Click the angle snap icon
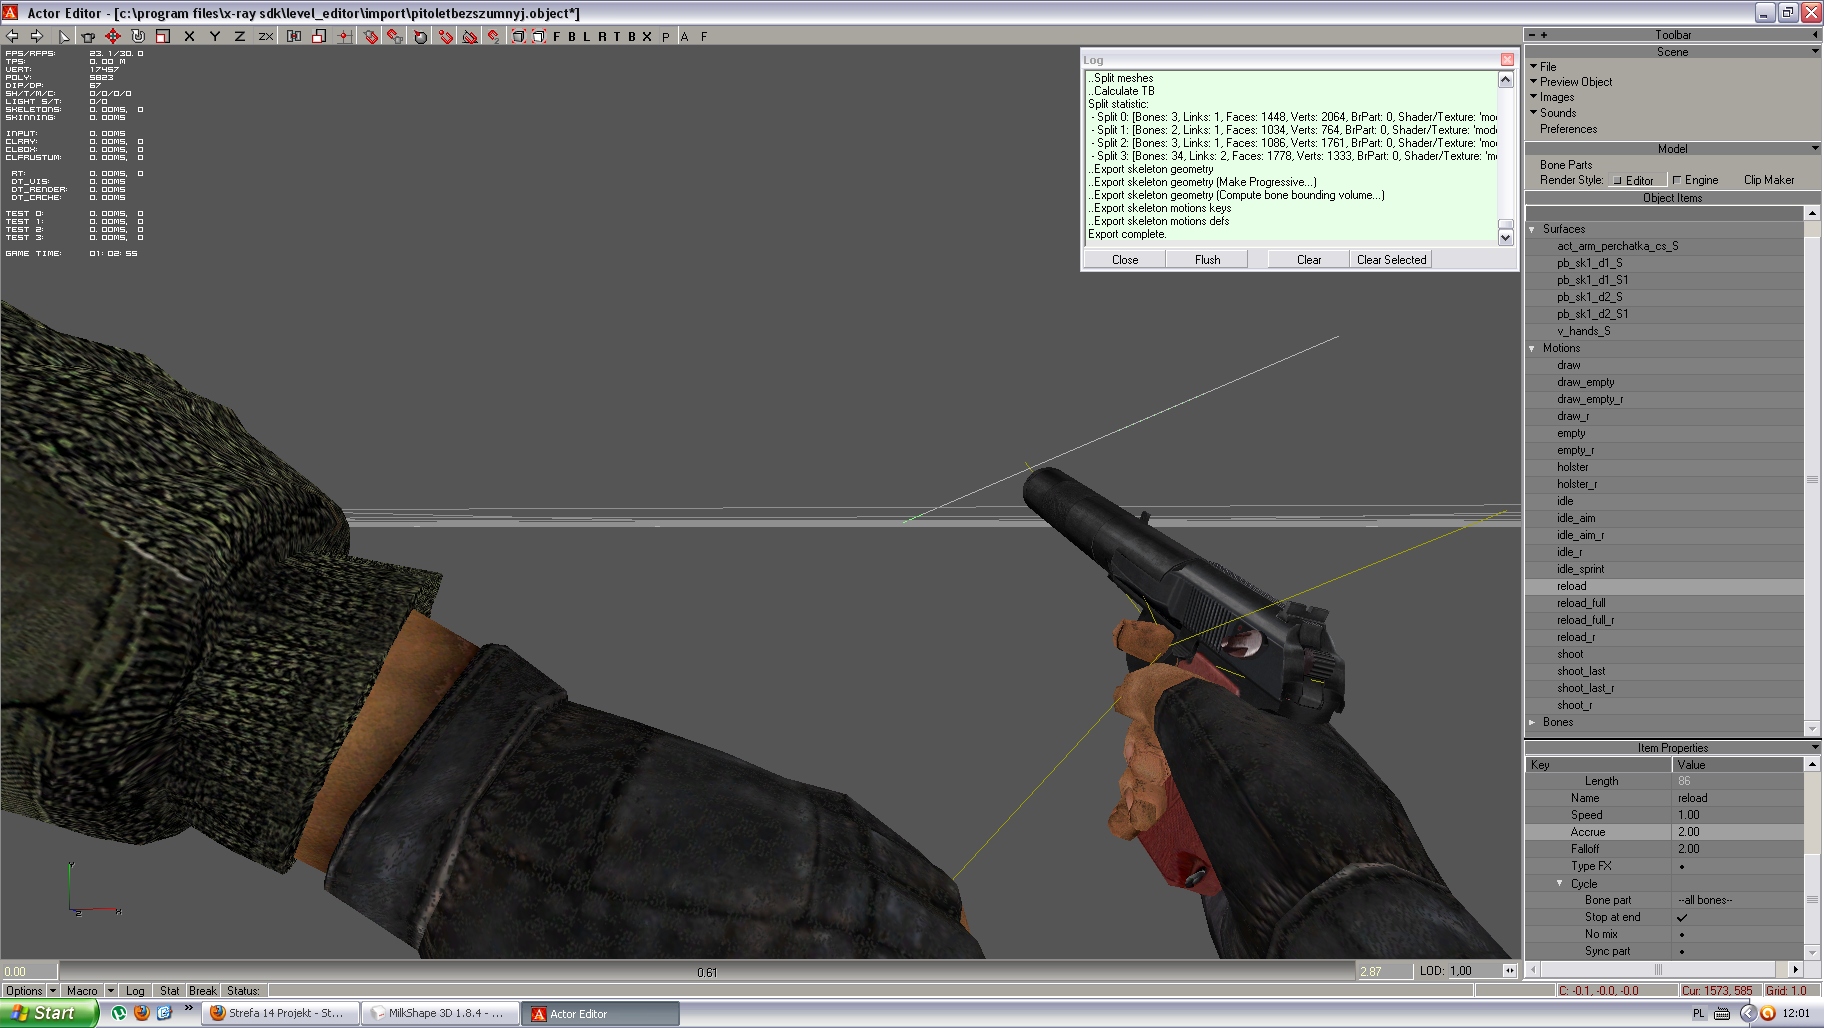This screenshot has width=1824, height=1028. [x=470, y=36]
